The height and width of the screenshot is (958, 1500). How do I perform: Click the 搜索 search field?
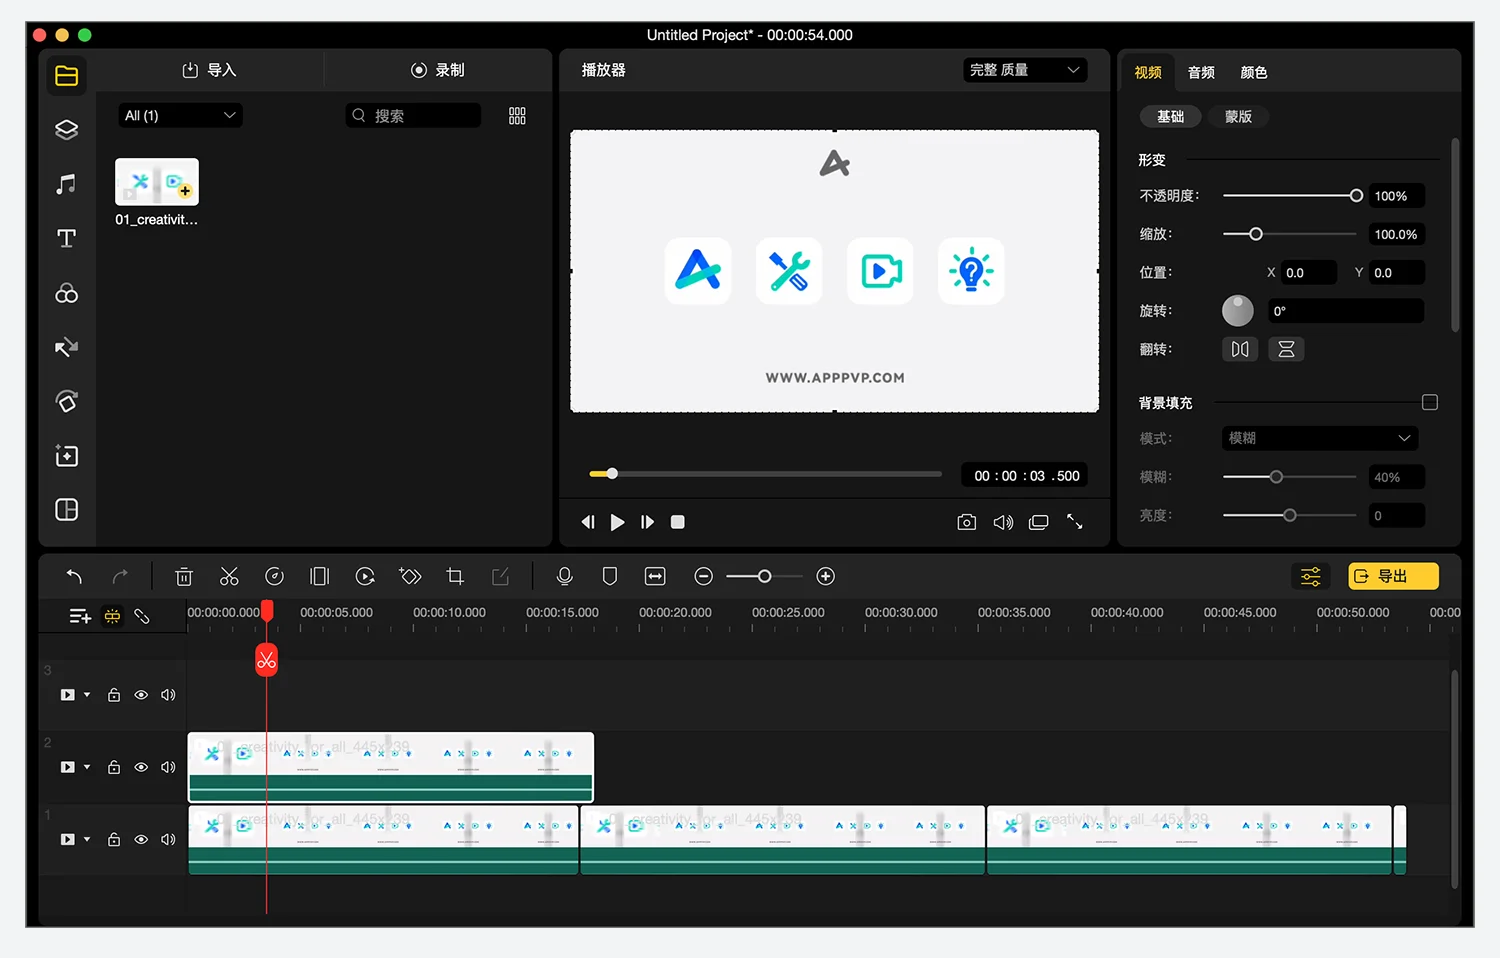[413, 116]
